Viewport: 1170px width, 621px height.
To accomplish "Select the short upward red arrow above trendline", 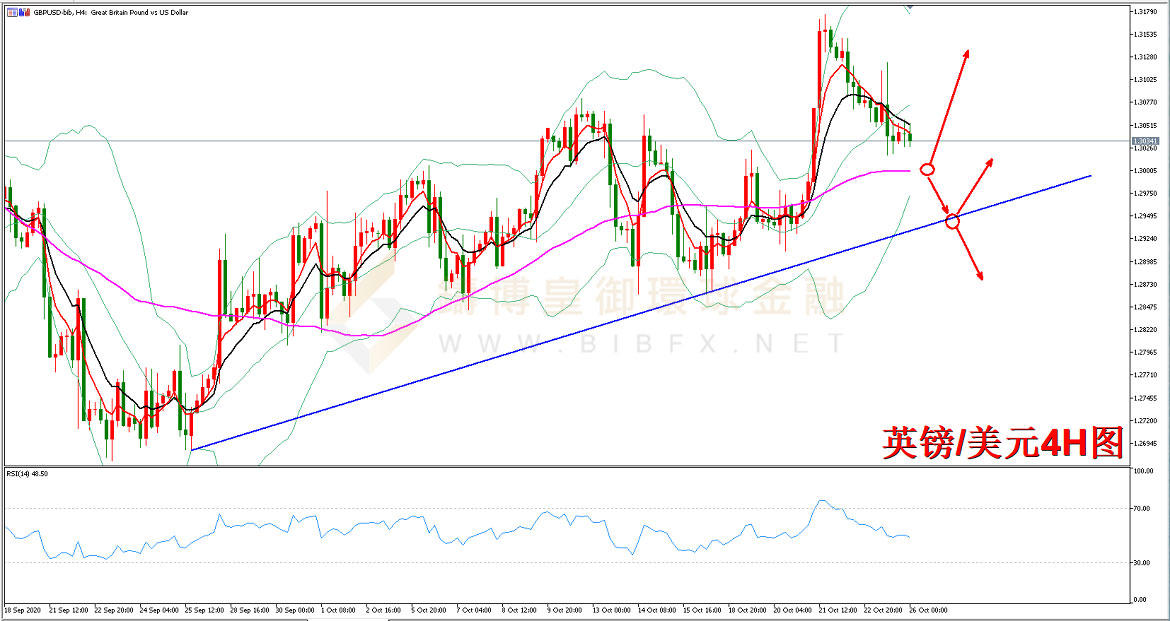I will point(974,187).
